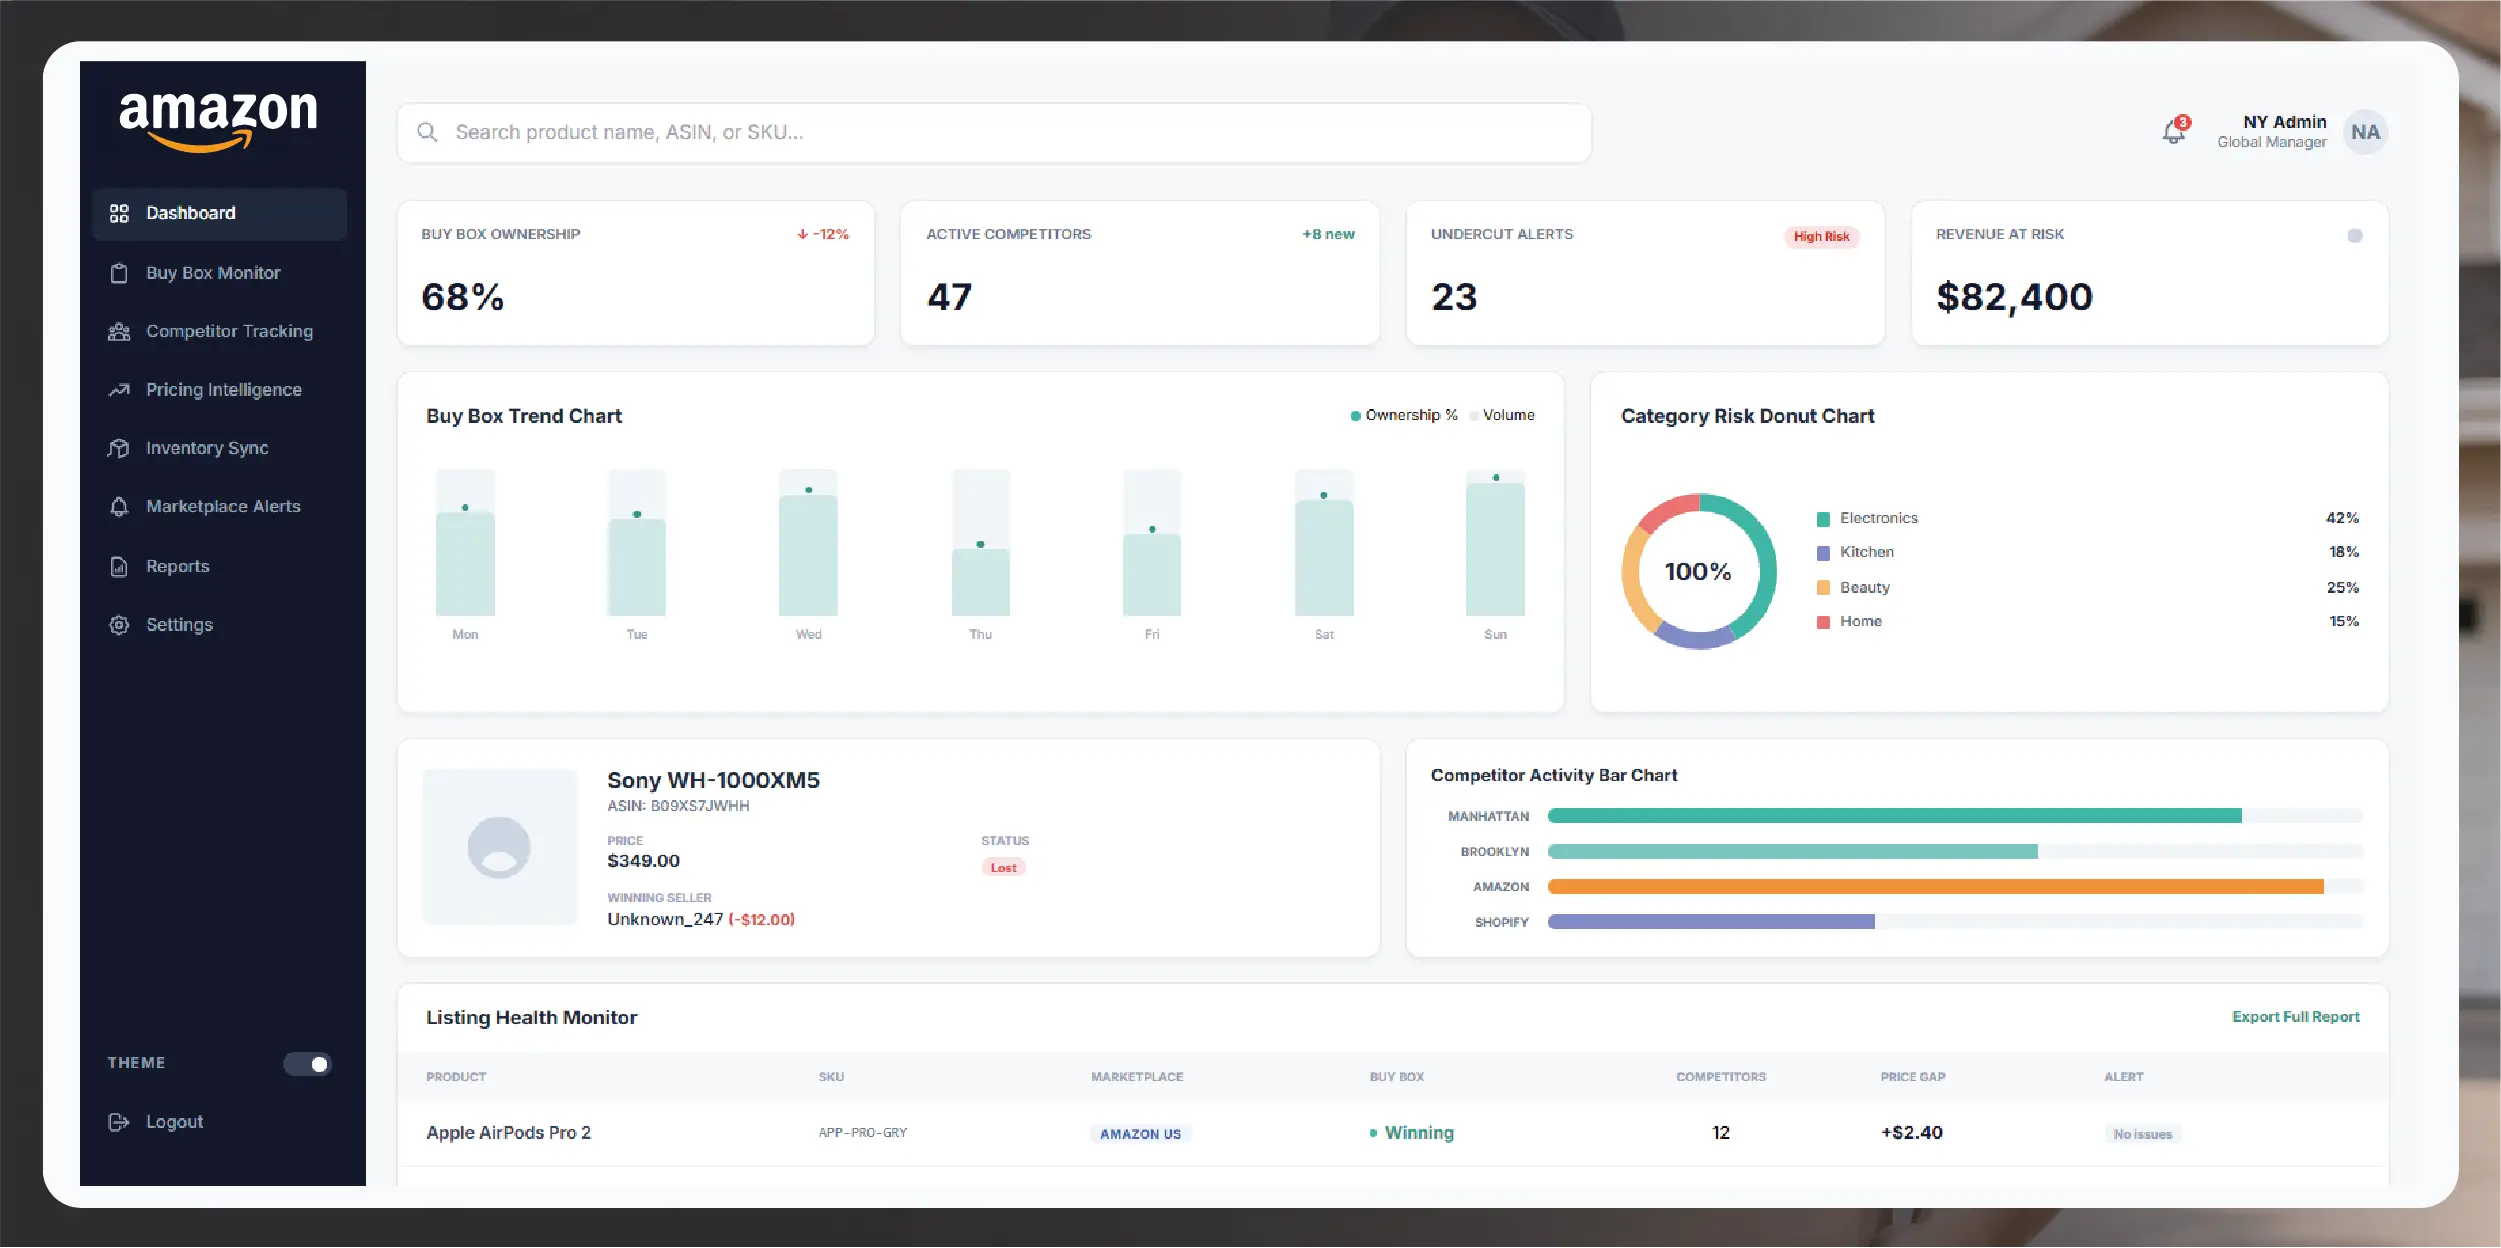The height and width of the screenshot is (1248, 2501).
Task: Open Settings from the sidebar
Action: 180,624
